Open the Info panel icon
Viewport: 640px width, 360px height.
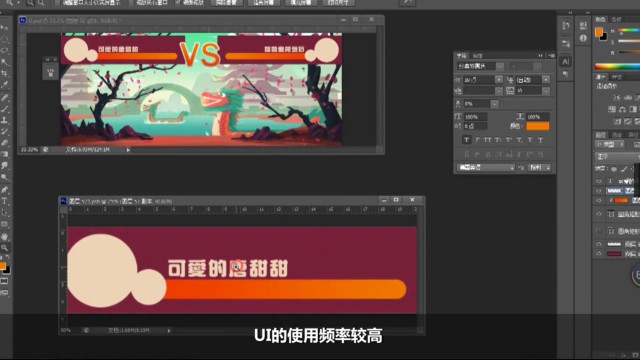[583, 38]
